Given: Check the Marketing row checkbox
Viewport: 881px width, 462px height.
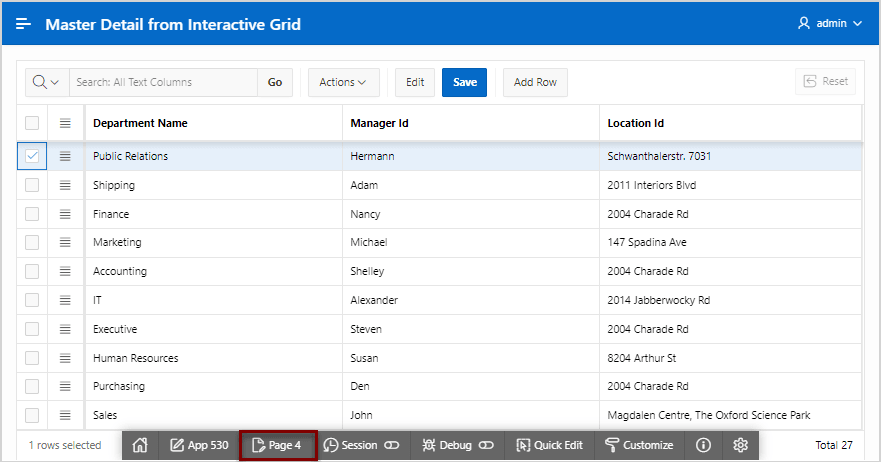Looking at the screenshot, I should click(32, 242).
